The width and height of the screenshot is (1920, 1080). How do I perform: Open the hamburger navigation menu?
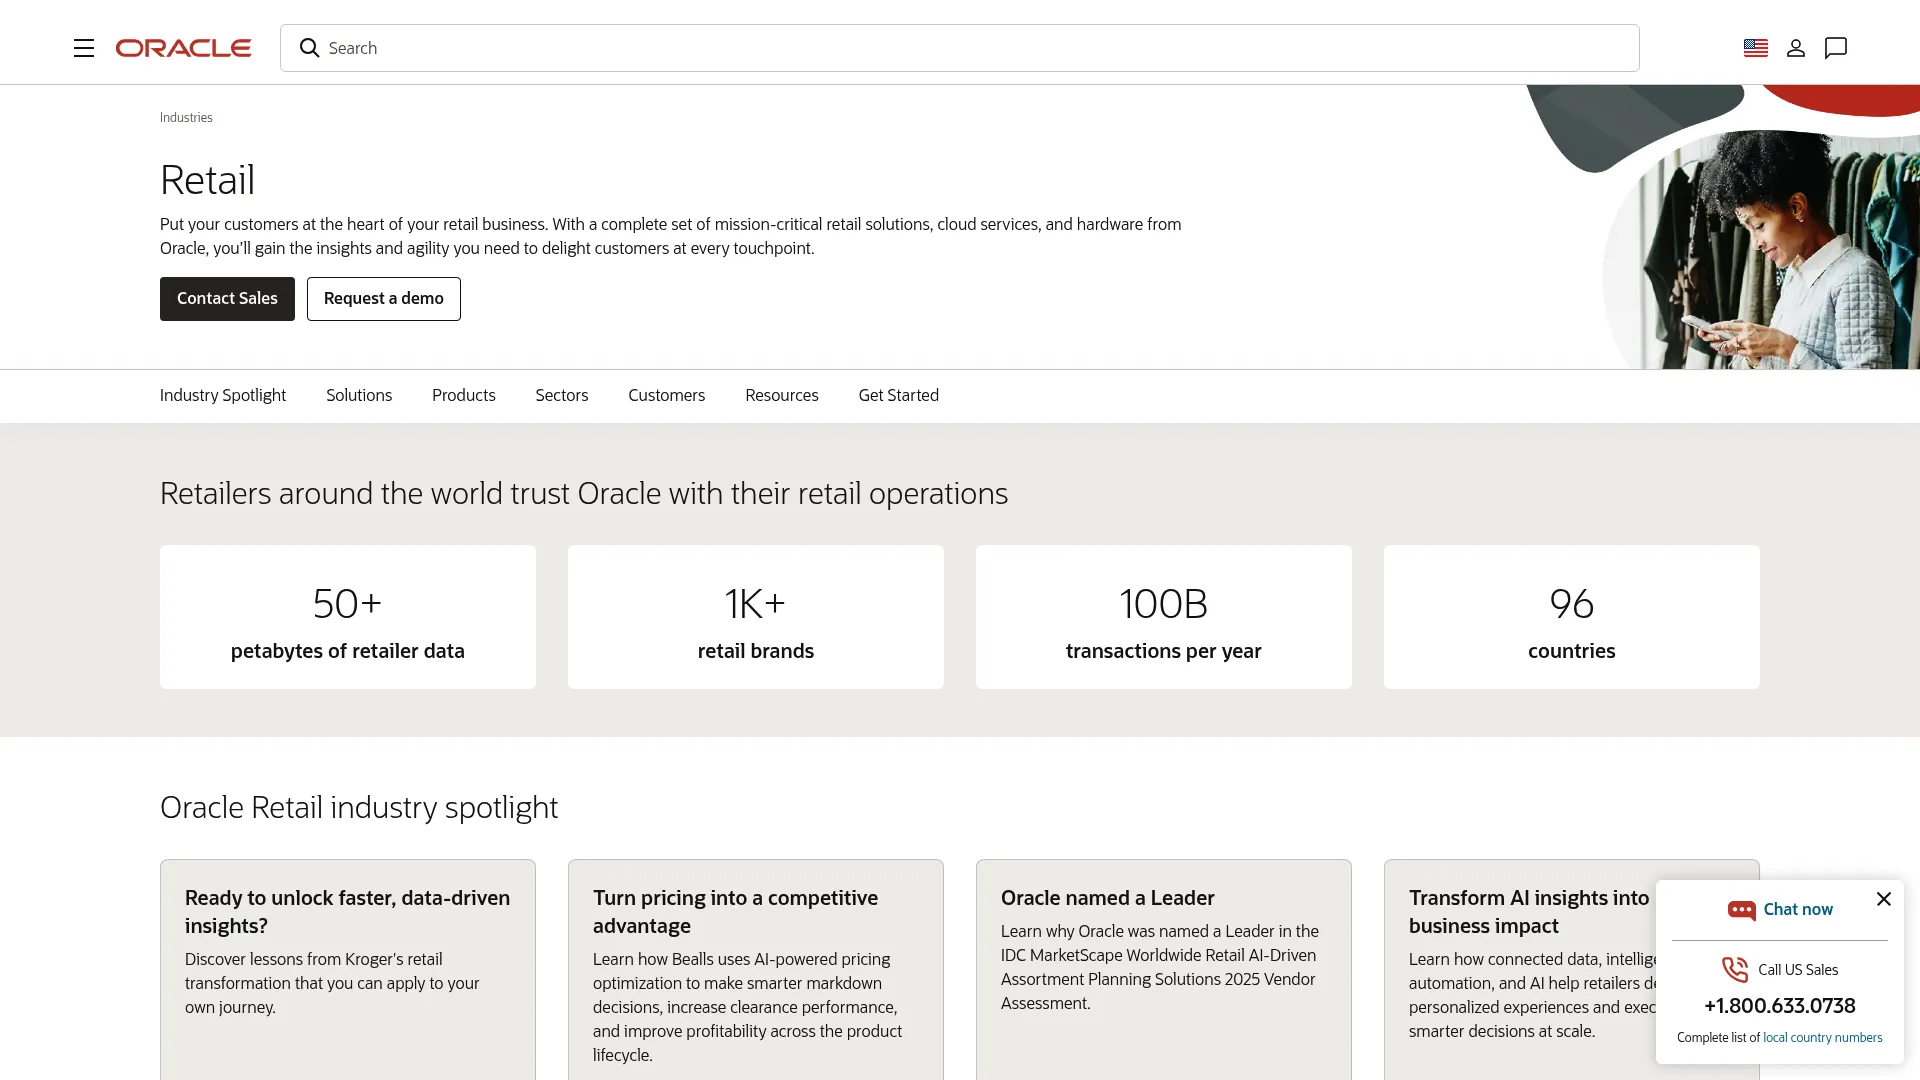tap(84, 48)
